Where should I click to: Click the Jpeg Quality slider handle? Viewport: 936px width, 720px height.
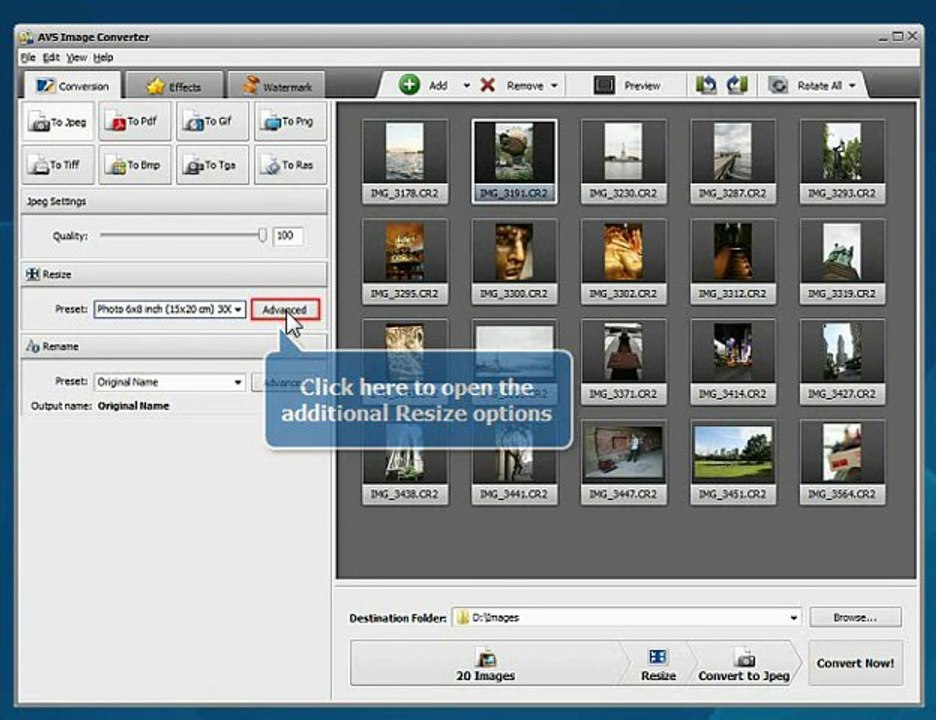262,235
